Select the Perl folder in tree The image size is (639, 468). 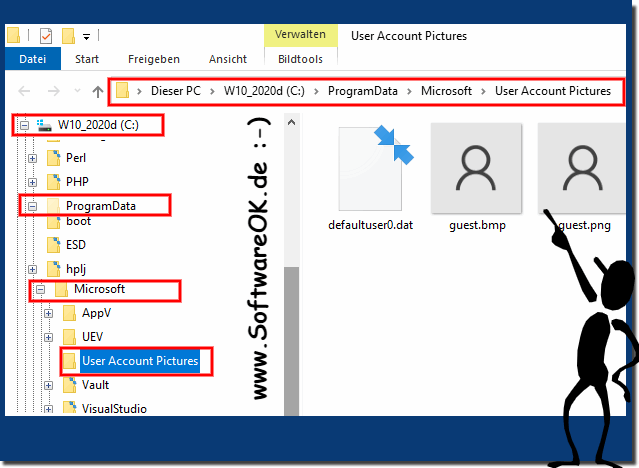[76, 158]
